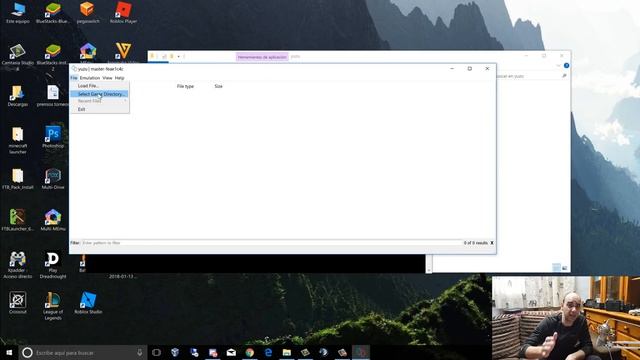The width and height of the screenshot is (640, 360).
Task: Open the View menu in yuzu
Action: [x=107, y=78]
